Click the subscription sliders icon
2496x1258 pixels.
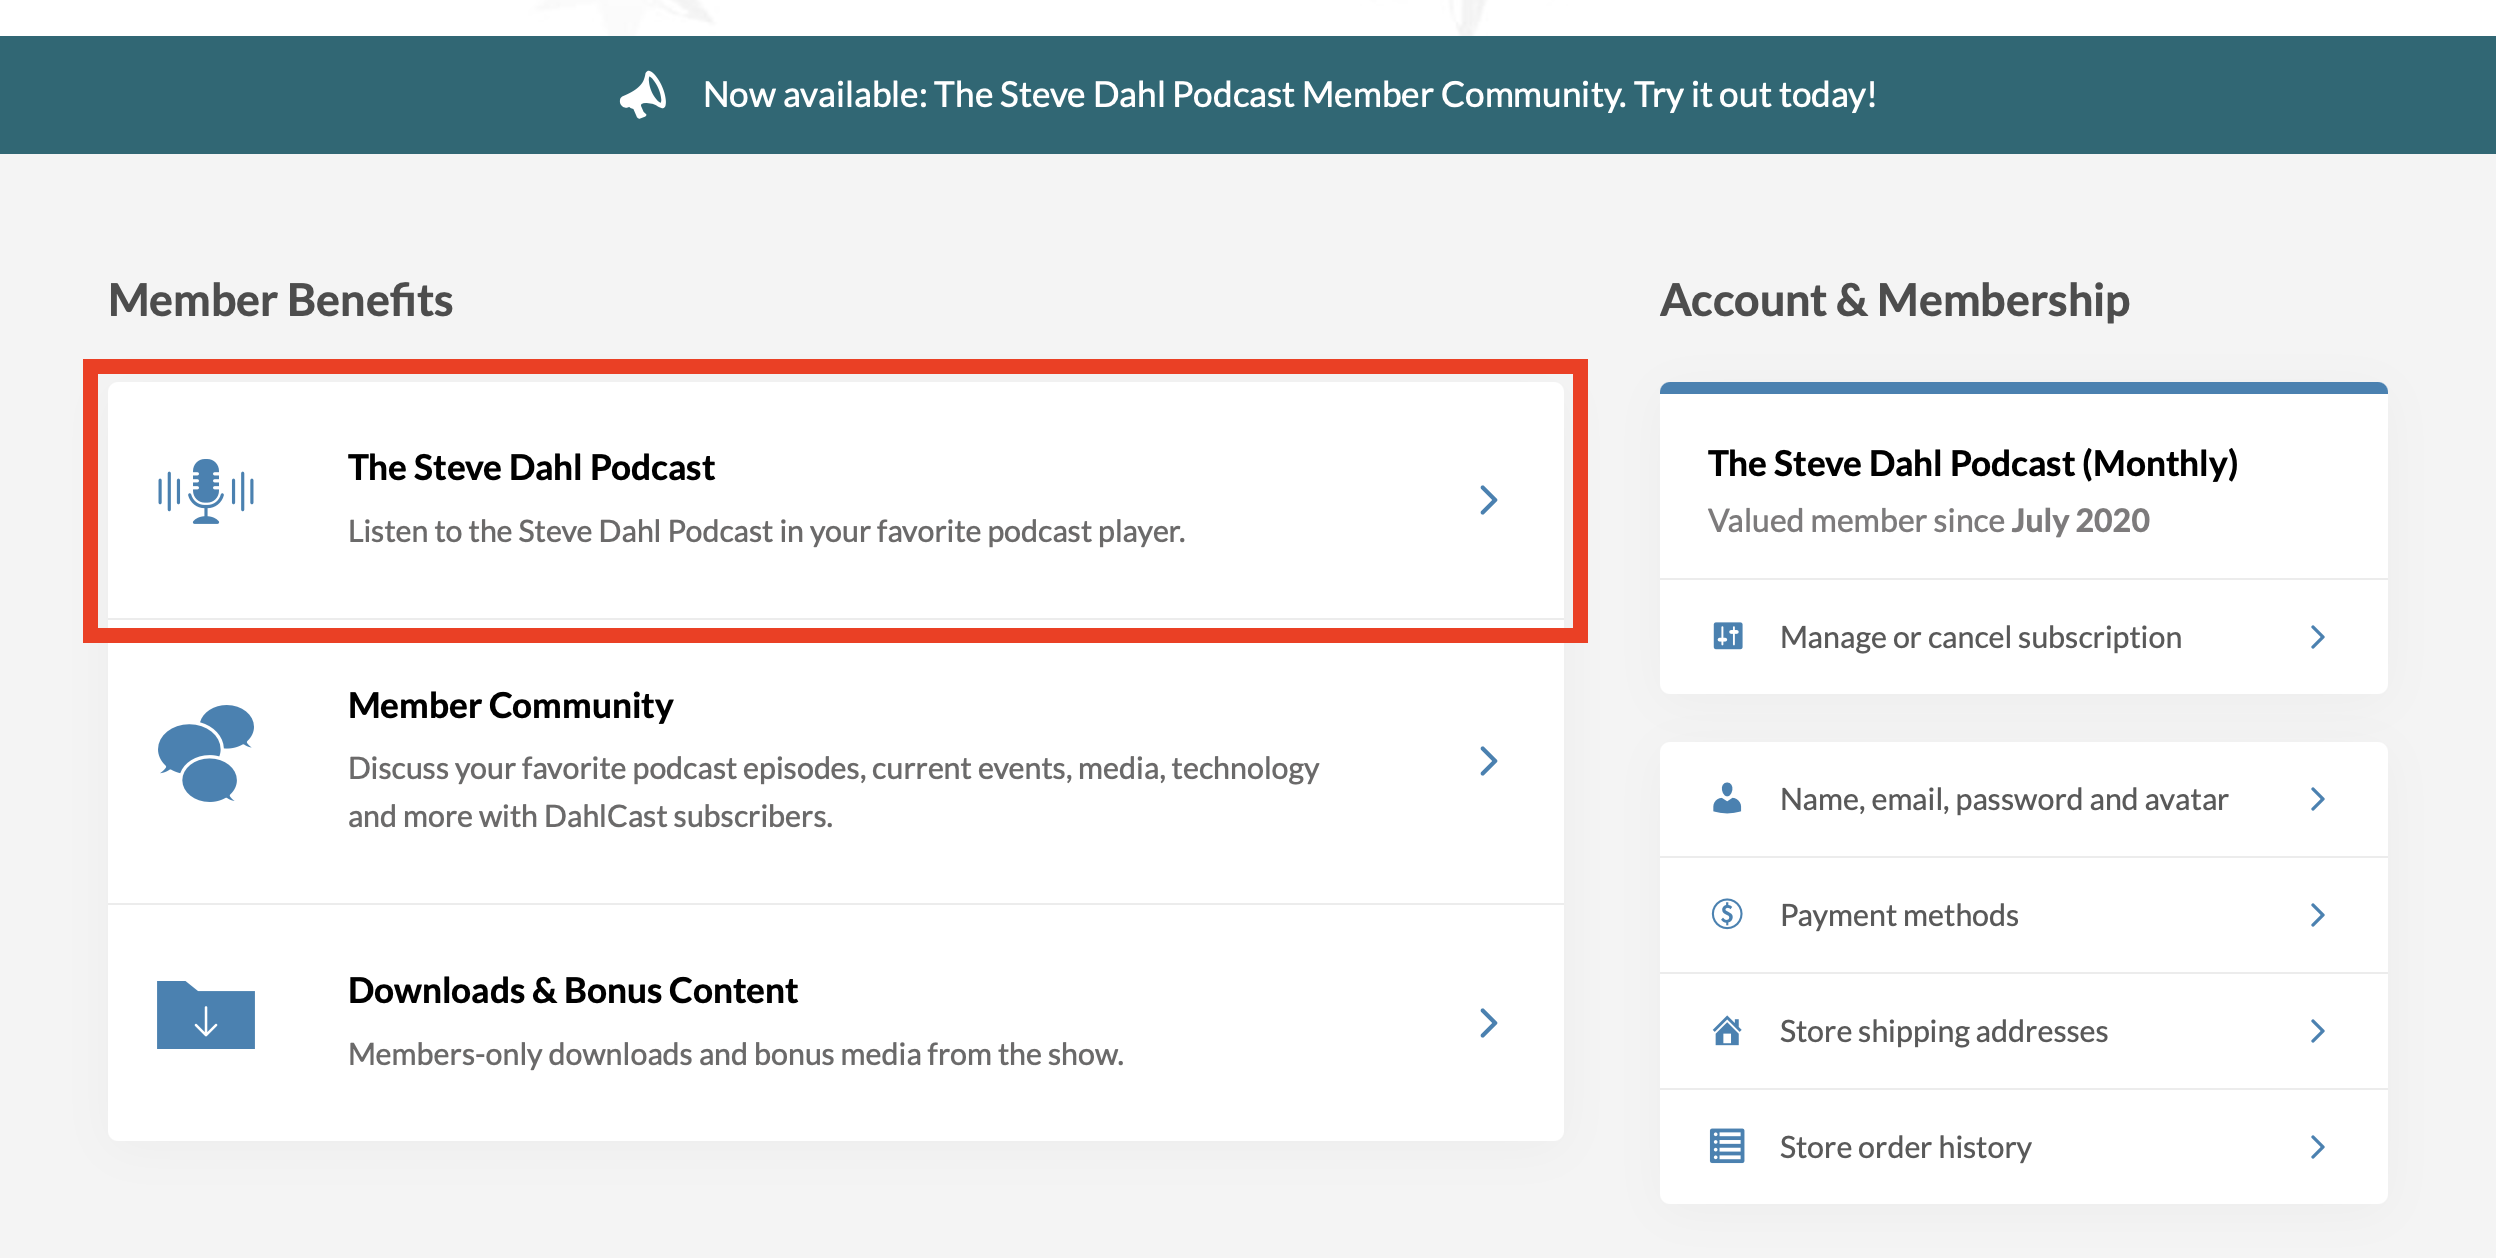coord(1727,636)
